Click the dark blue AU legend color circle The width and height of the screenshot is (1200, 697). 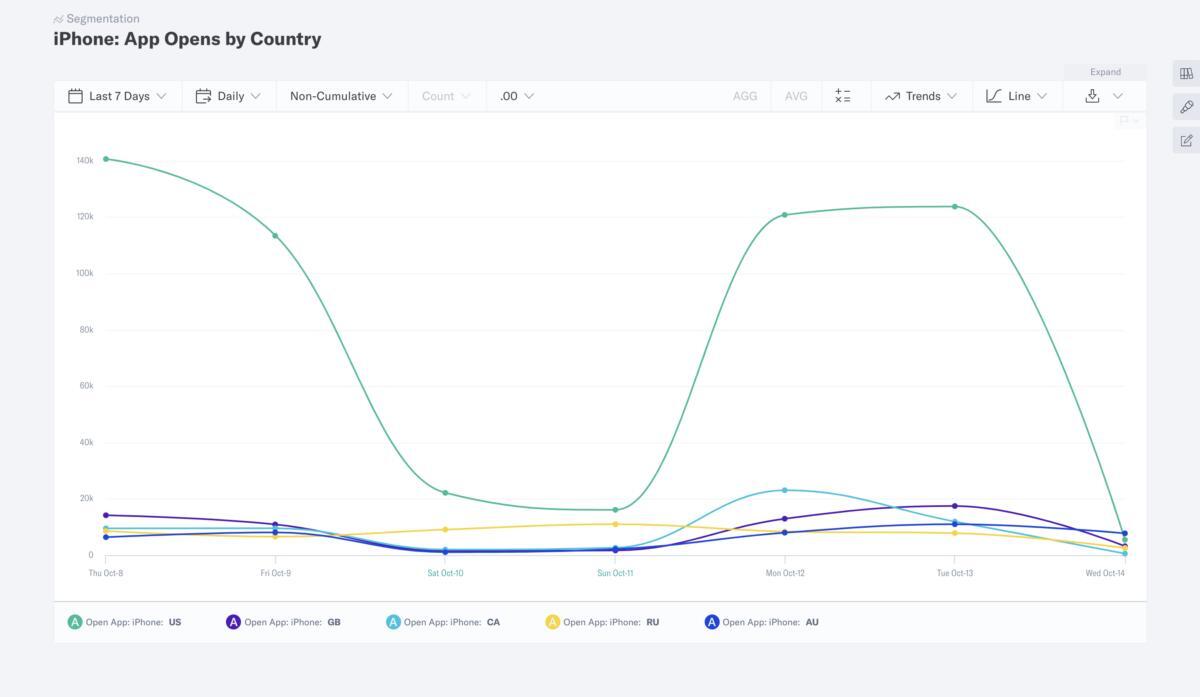click(712, 622)
